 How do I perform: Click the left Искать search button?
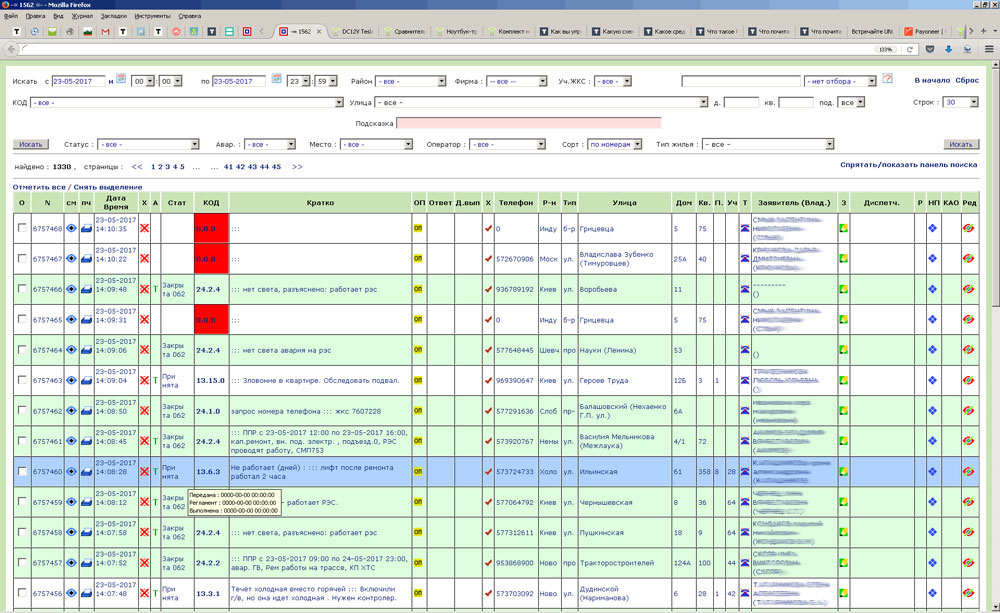pyautogui.click(x=31, y=145)
